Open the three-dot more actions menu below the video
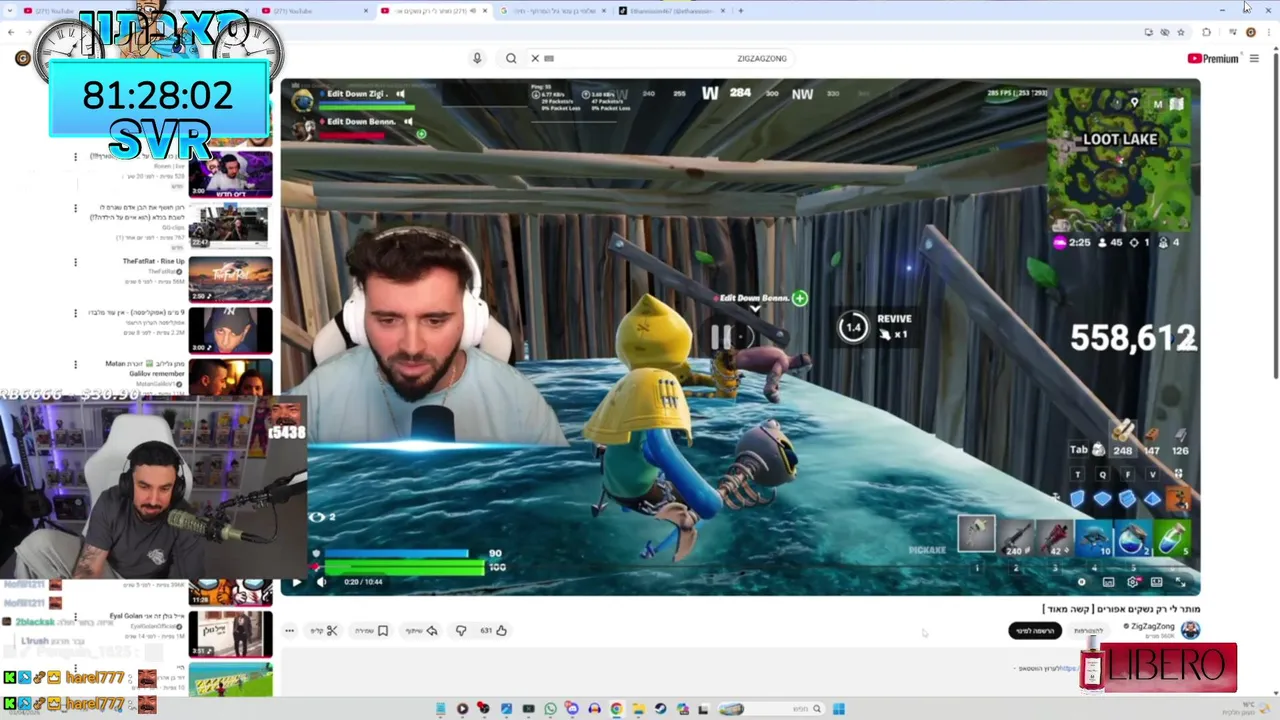 (x=289, y=630)
